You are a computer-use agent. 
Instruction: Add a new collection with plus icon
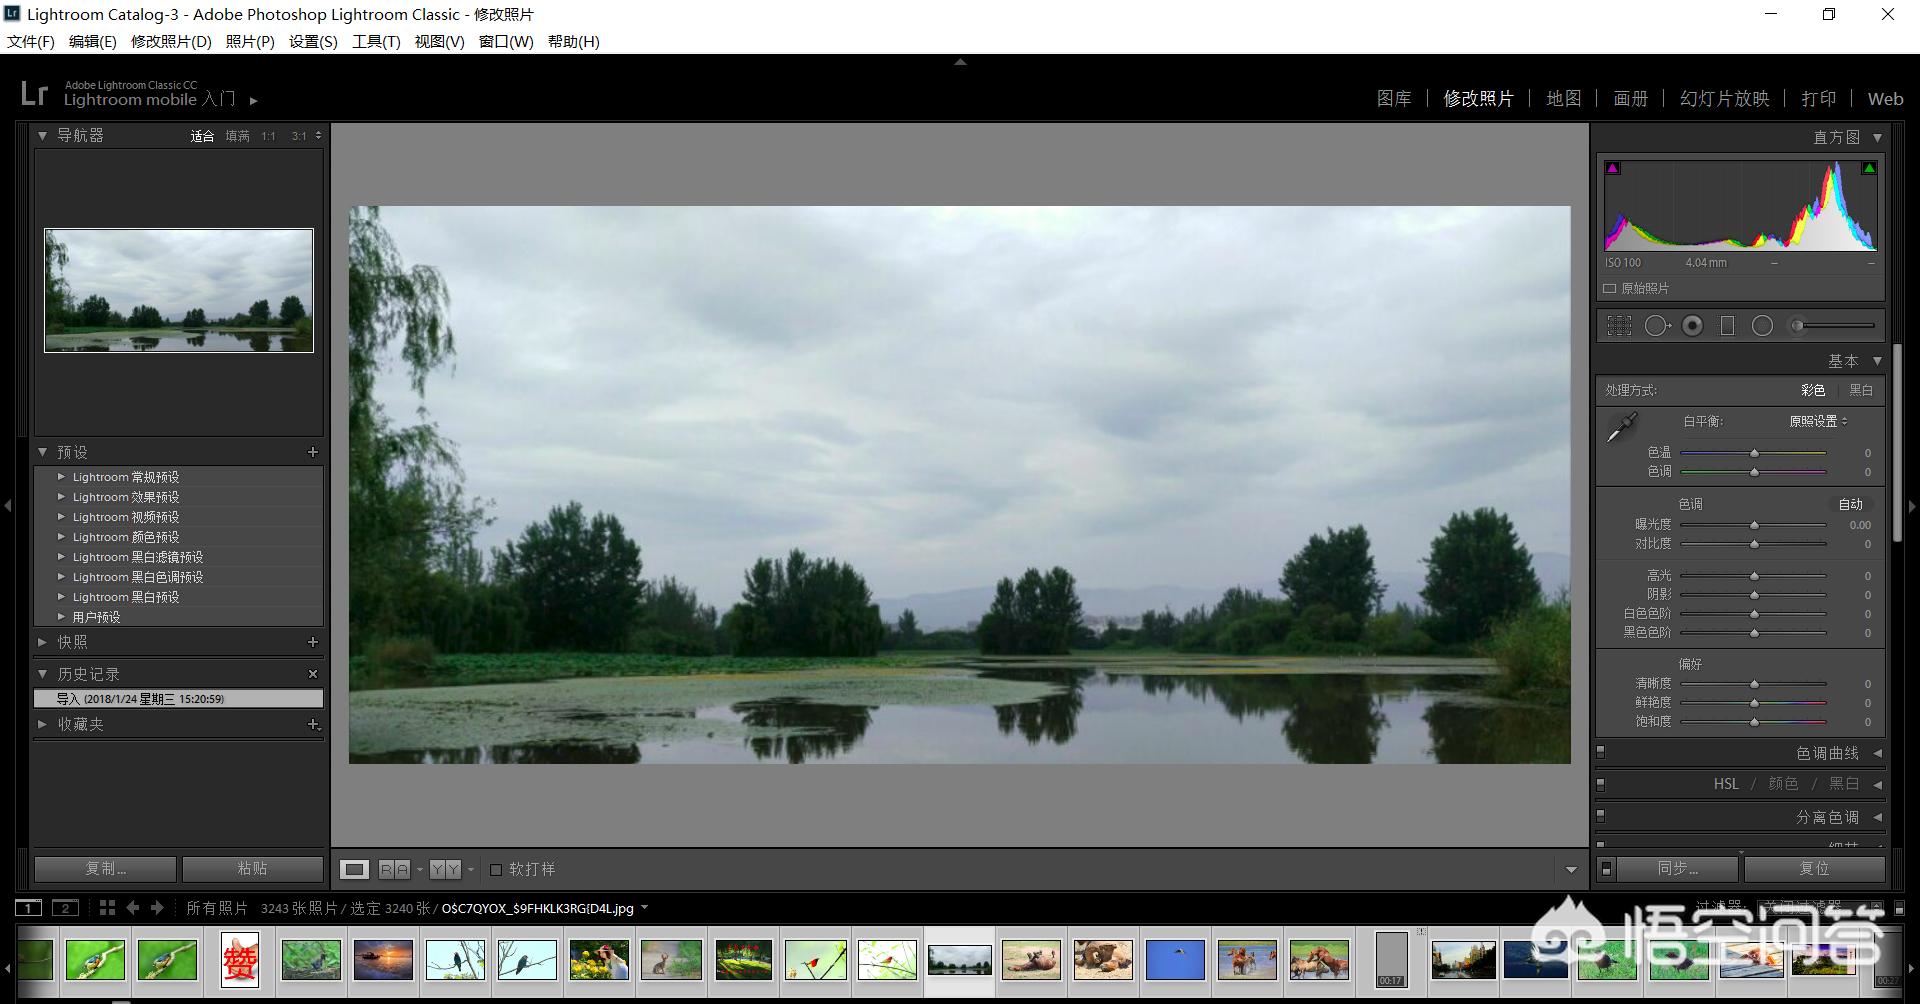(x=313, y=724)
